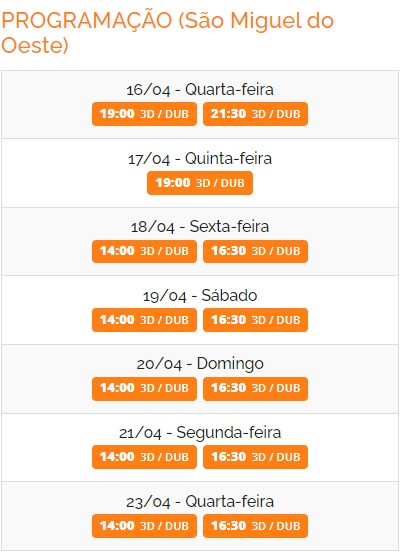The width and height of the screenshot is (400, 552).
Task: Choose the 16:30 session on 20/04 Domingo
Action: pyautogui.click(x=256, y=389)
